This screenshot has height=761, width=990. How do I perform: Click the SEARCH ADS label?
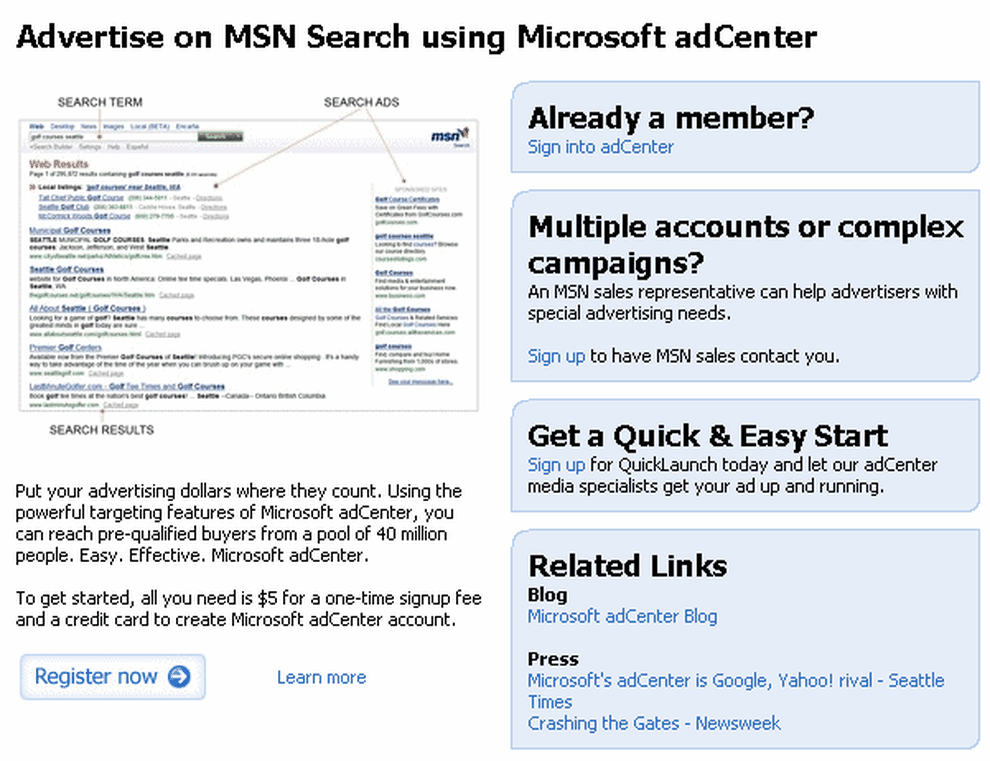(x=361, y=102)
